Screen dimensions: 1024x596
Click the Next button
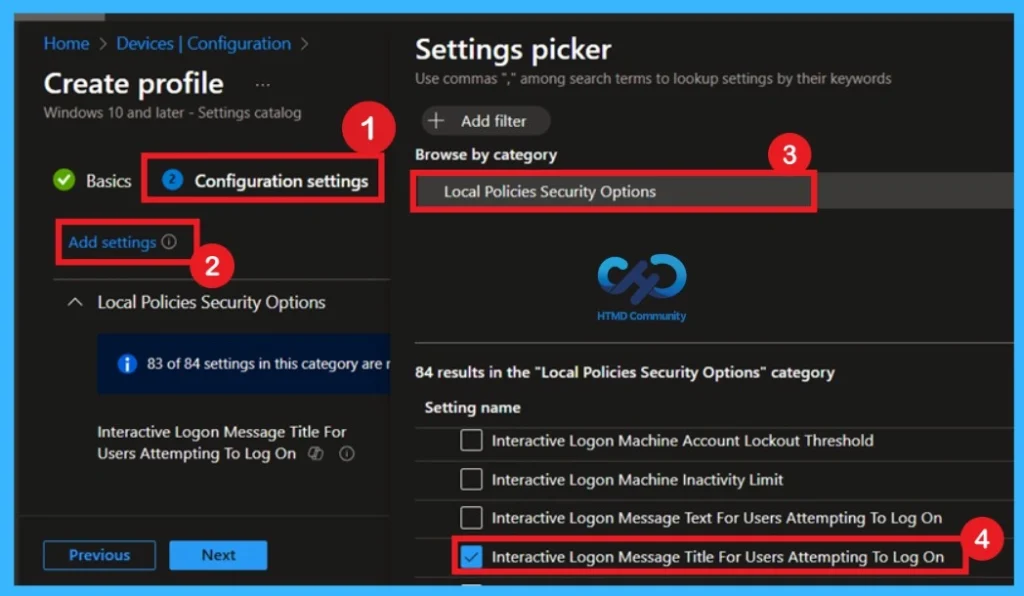[x=218, y=555]
